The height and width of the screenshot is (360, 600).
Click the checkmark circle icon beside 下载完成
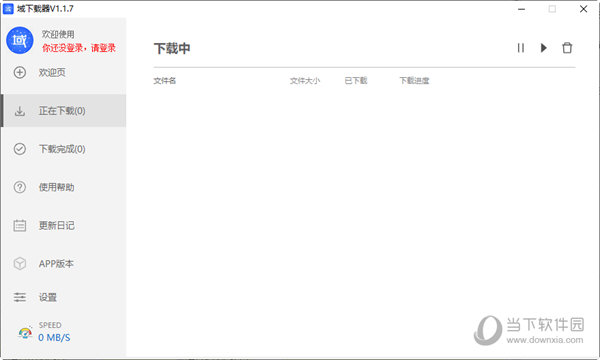point(20,149)
